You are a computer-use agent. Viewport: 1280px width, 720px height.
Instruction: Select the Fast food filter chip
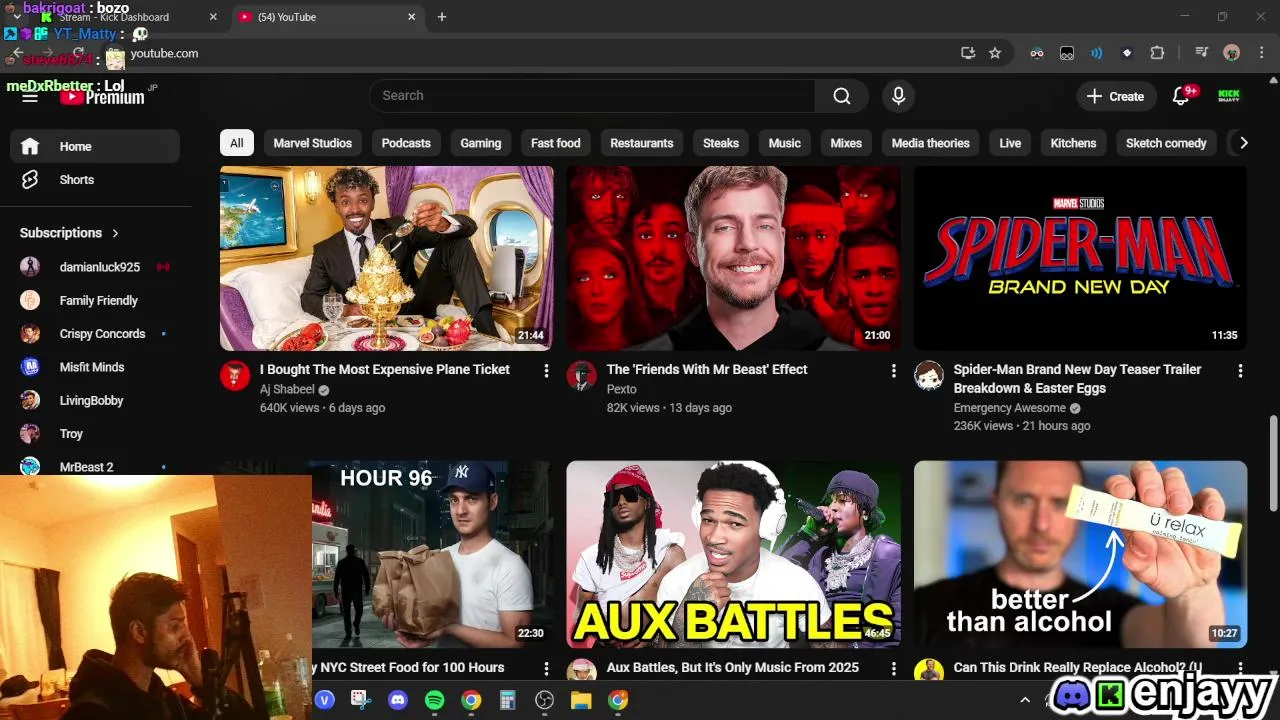click(556, 143)
